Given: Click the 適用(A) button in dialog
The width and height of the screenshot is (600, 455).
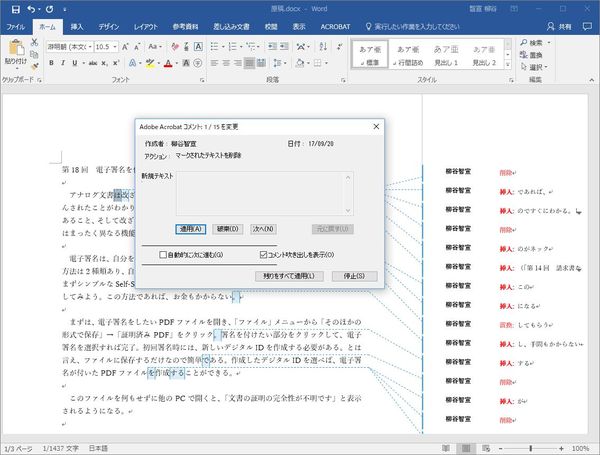Looking at the screenshot, I should pyautogui.click(x=190, y=229).
